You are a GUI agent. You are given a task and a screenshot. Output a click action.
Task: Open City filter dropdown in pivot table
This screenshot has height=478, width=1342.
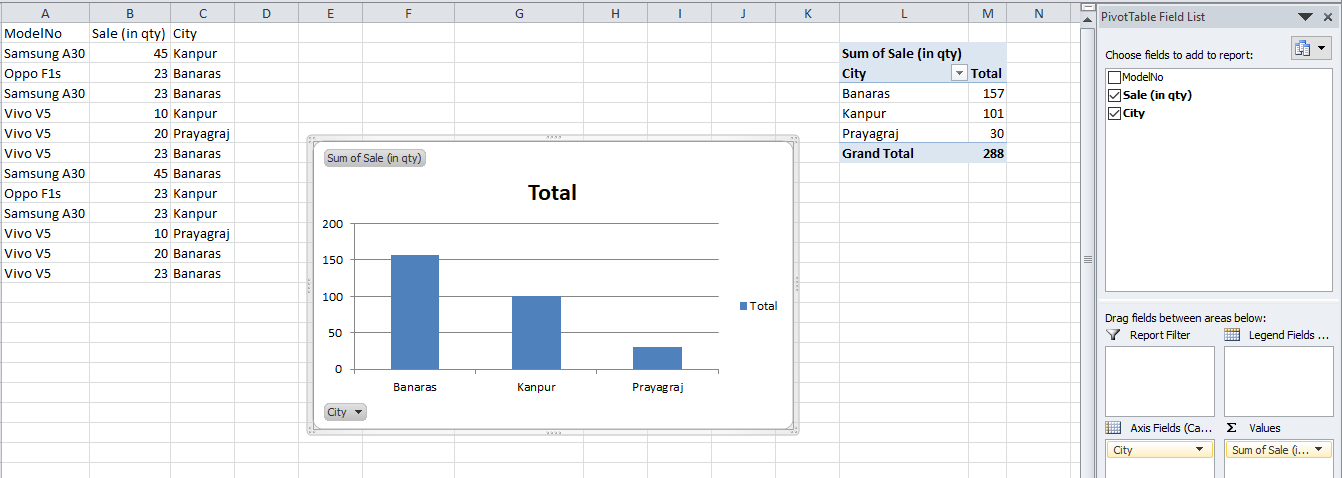point(959,74)
